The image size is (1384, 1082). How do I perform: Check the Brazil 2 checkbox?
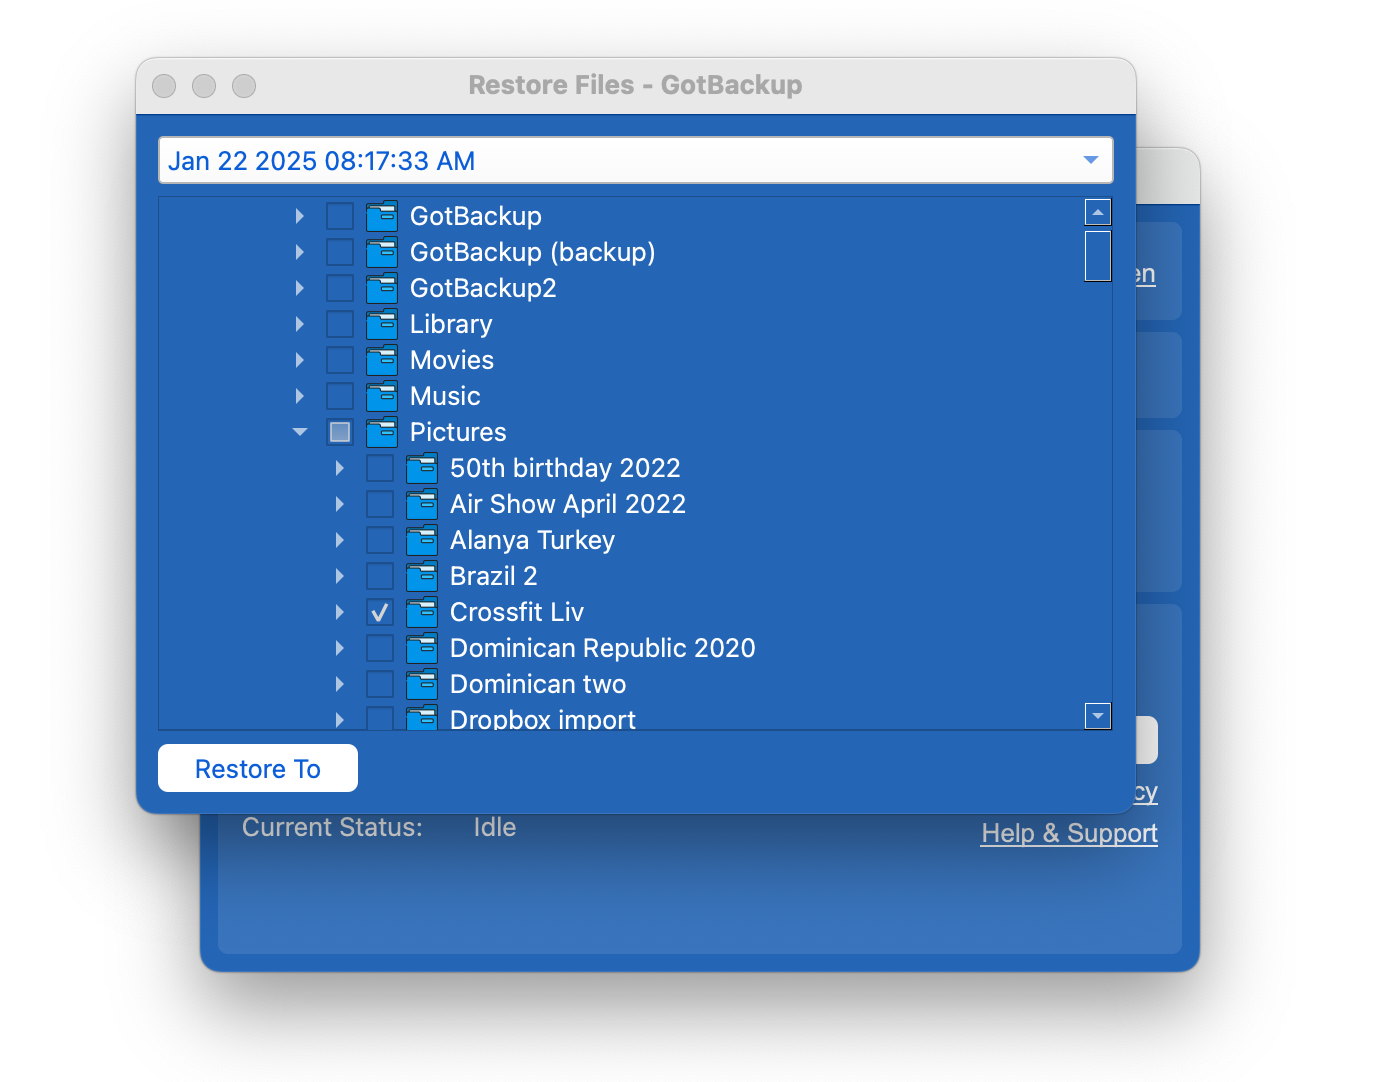click(380, 576)
